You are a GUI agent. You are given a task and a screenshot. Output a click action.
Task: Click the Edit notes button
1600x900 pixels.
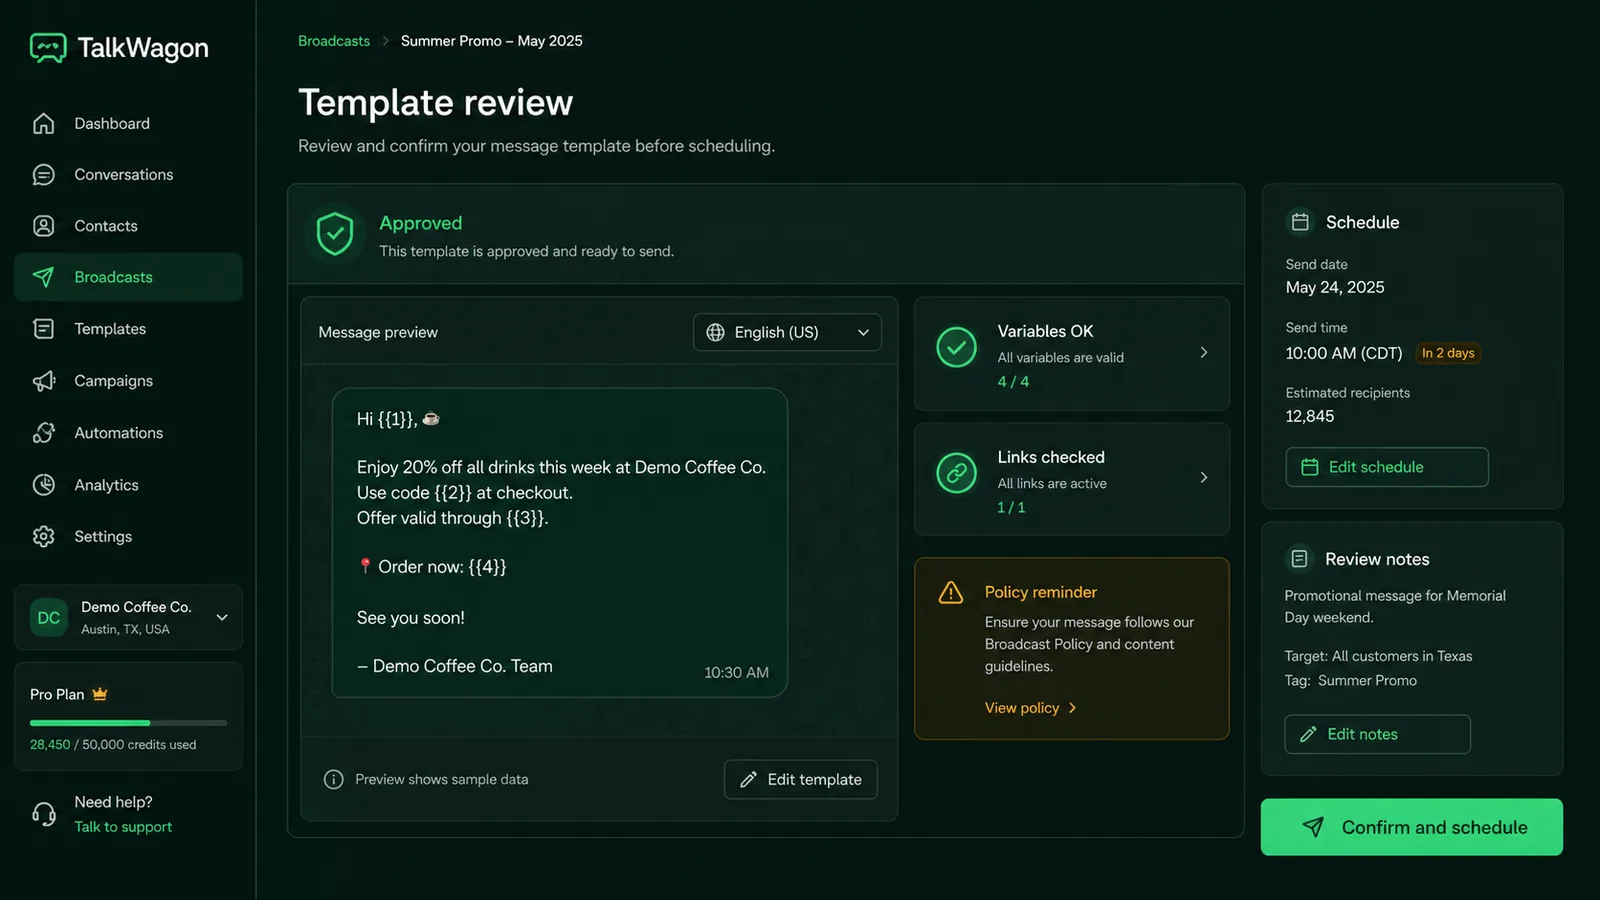(1377, 734)
